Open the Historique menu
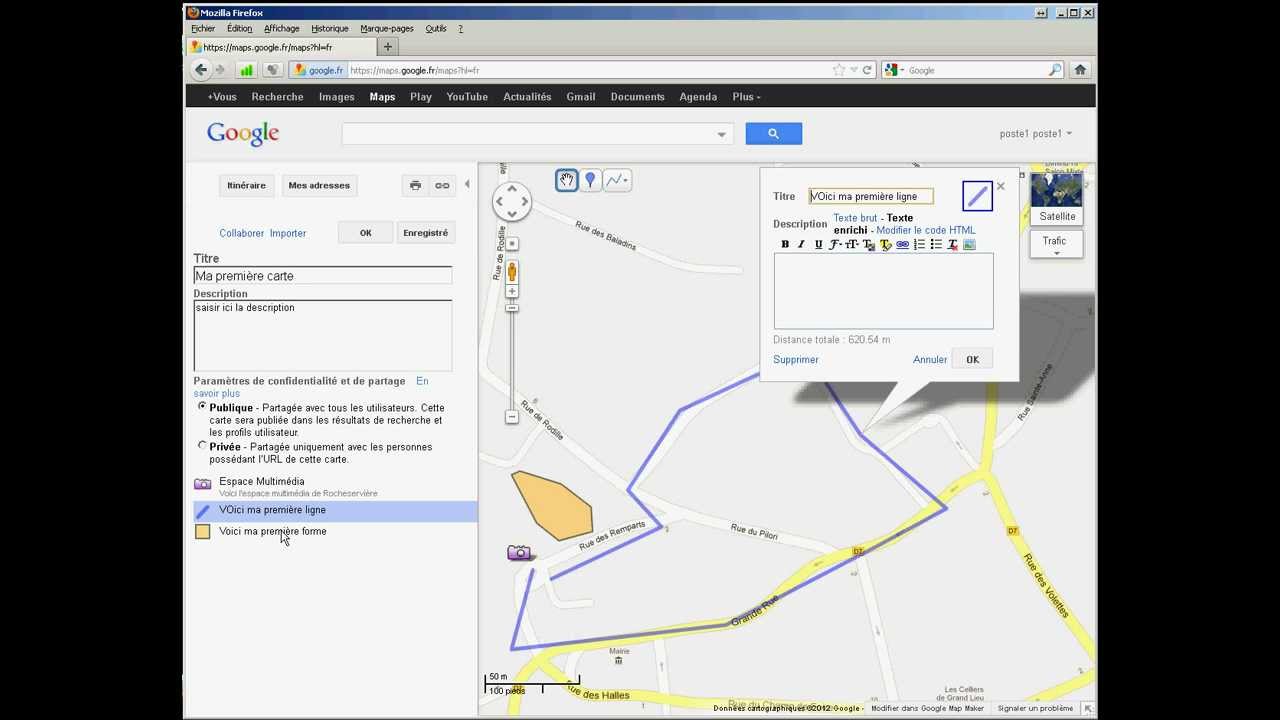1280x720 pixels. coord(330,29)
